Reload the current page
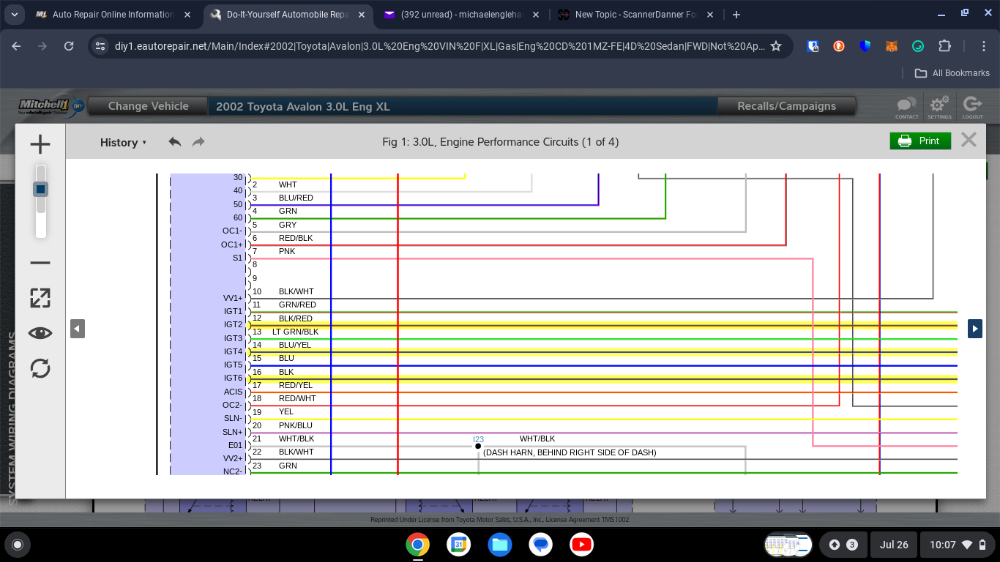This screenshot has height=562, width=1000. pos(68,46)
